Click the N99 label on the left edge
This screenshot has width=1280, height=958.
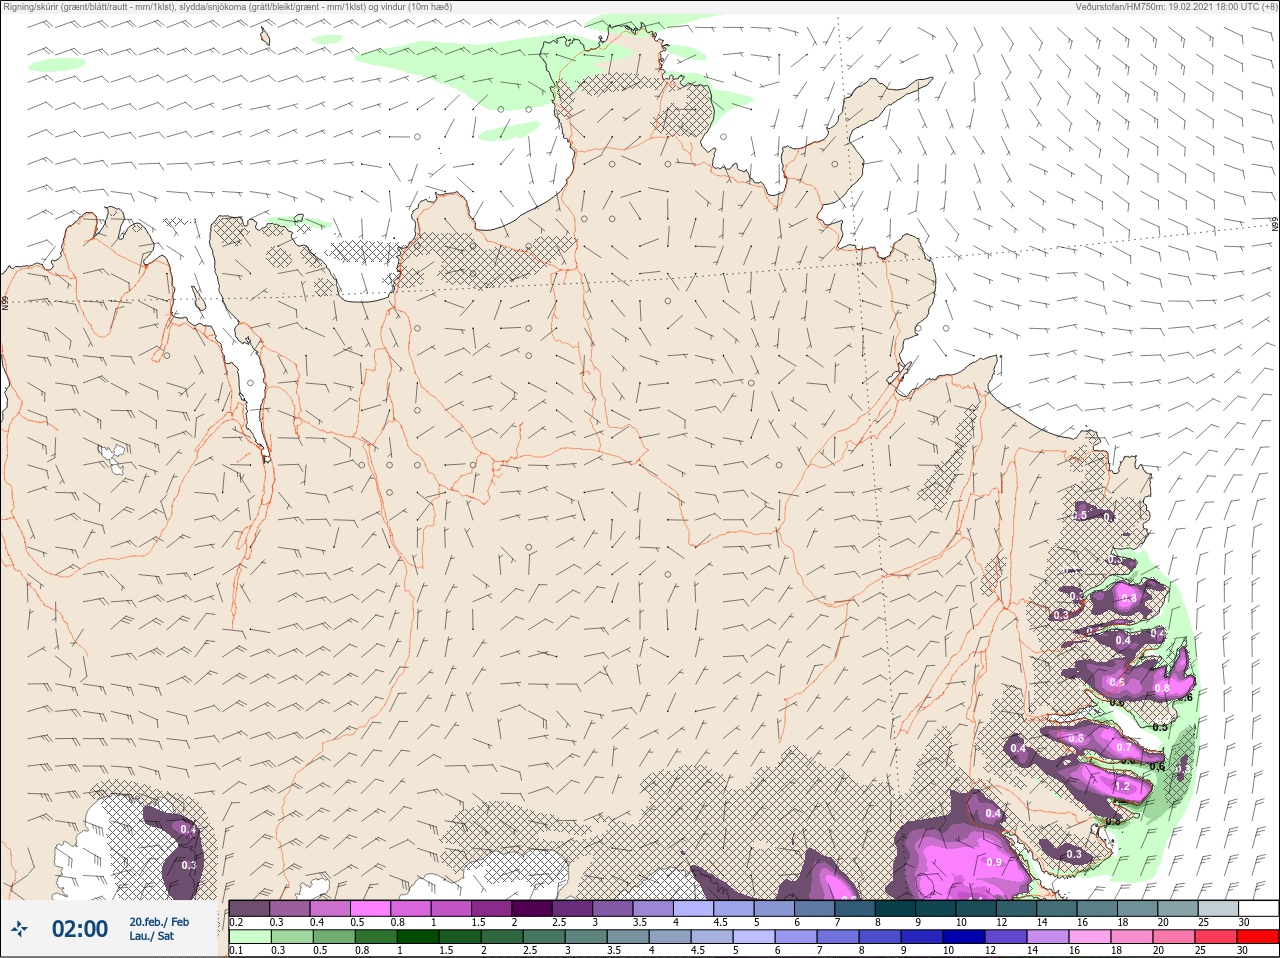(5, 302)
